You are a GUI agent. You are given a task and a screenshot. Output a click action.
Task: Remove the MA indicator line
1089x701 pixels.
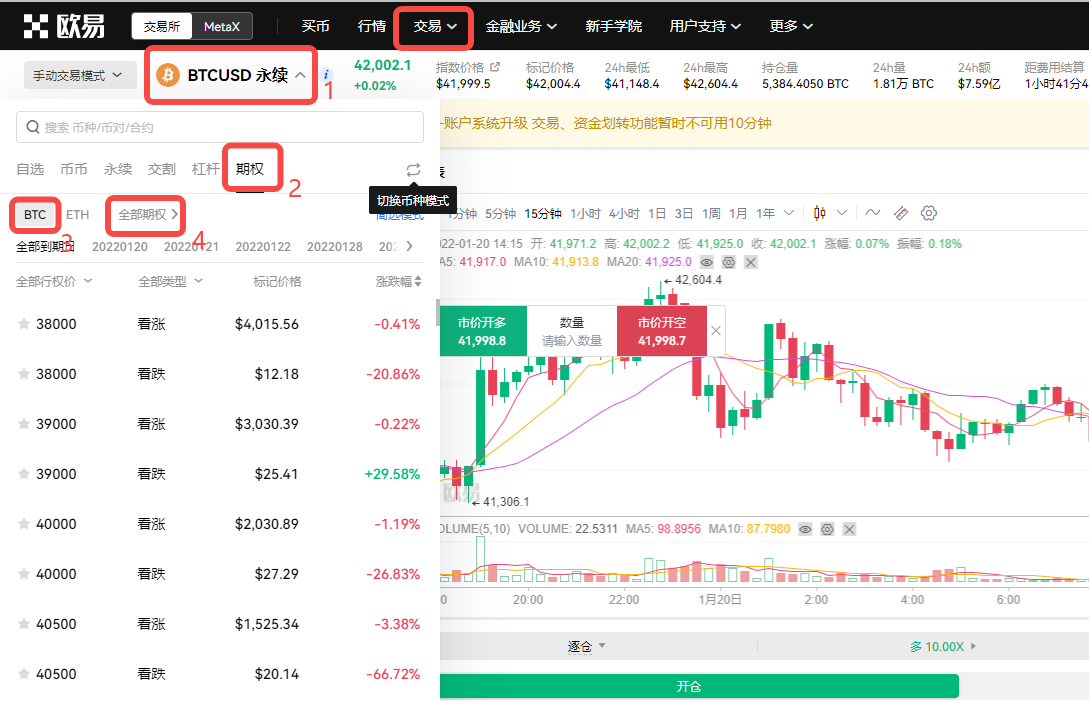pos(751,262)
